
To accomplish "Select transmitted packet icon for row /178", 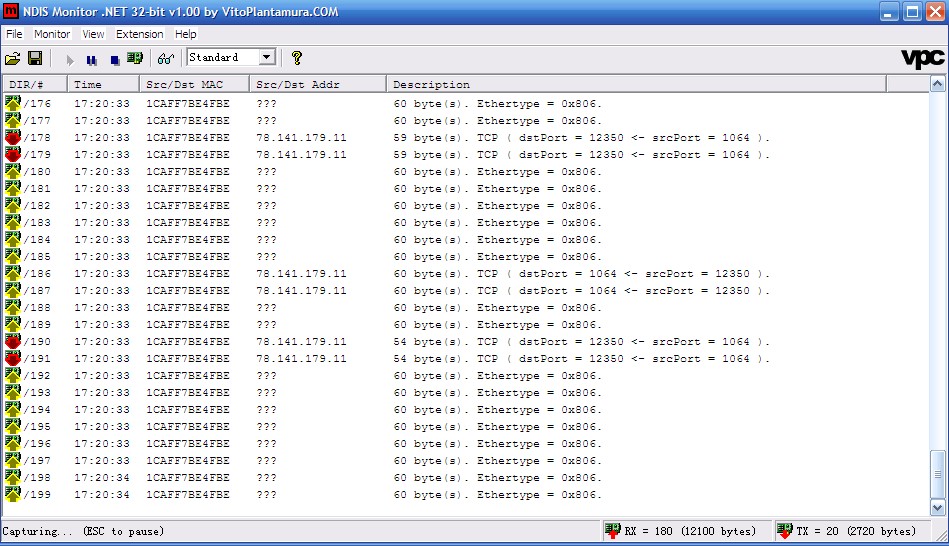I will pos(13,137).
